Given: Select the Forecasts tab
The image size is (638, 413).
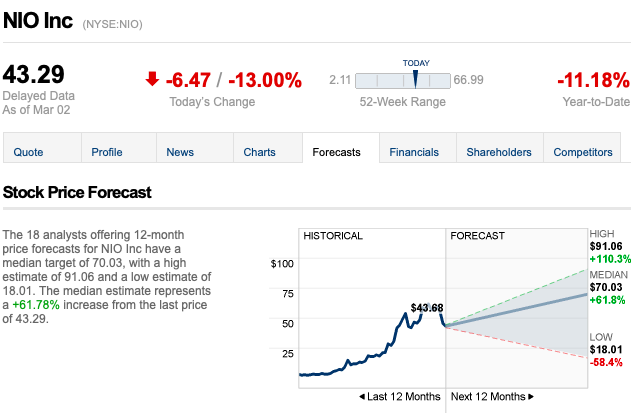Looking at the screenshot, I should point(341,148).
